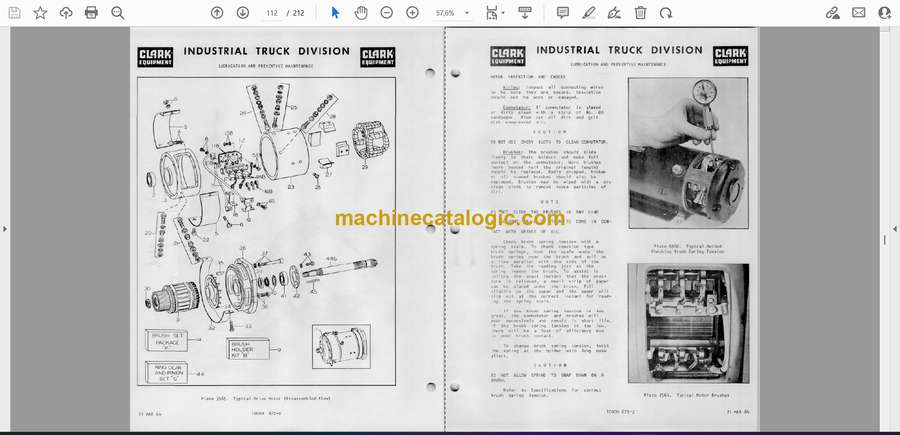Star this file as a favorite
This screenshot has width=900, height=435.
tap(40, 13)
